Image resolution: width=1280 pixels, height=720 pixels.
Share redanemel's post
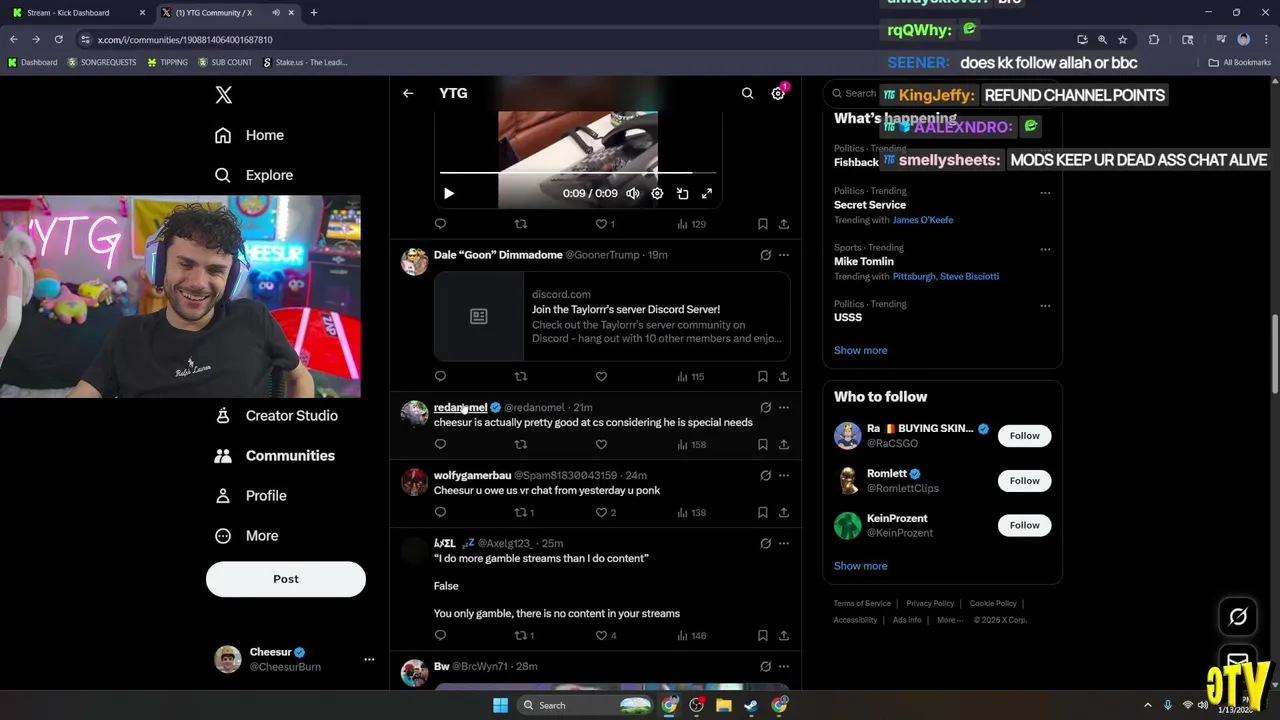click(784, 444)
